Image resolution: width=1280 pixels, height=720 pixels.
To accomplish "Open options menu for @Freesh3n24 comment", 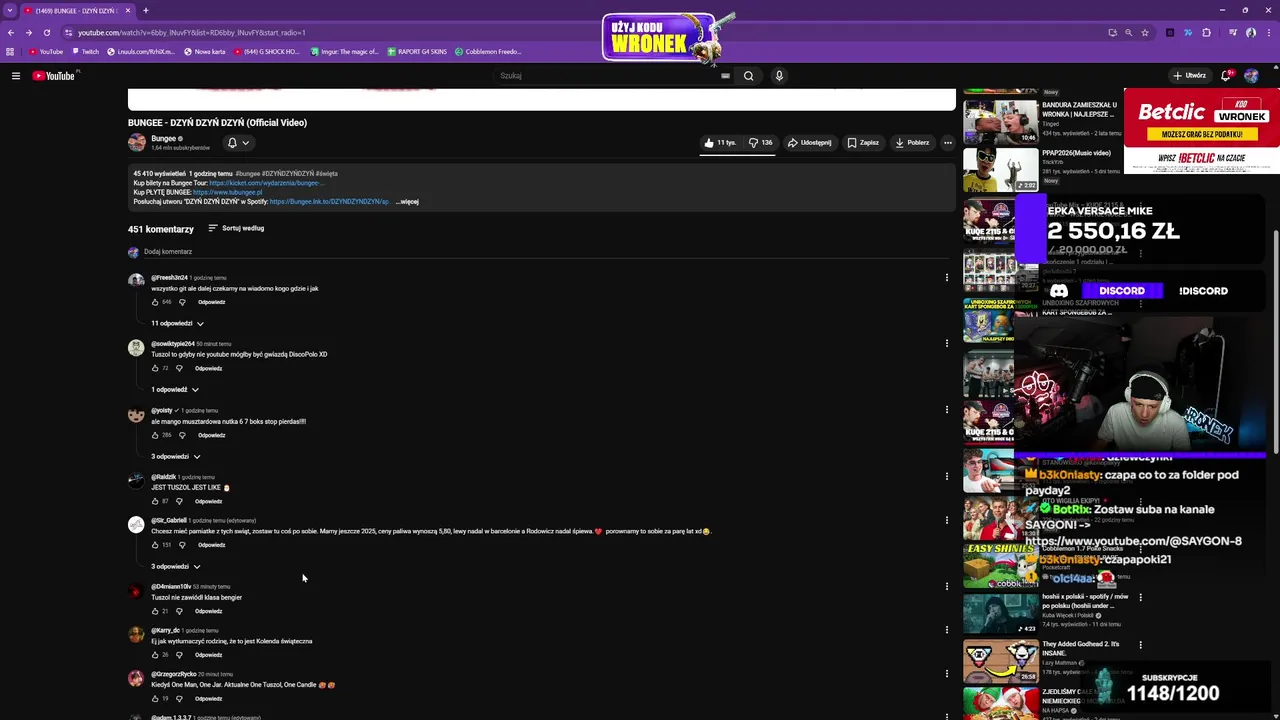I will click(947, 278).
